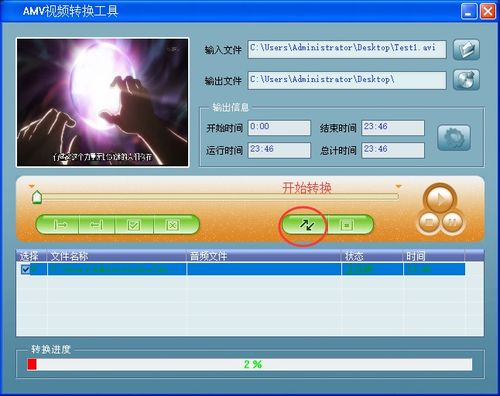Open the input file browse folder icon
The image size is (500, 396).
[x=466, y=50]
